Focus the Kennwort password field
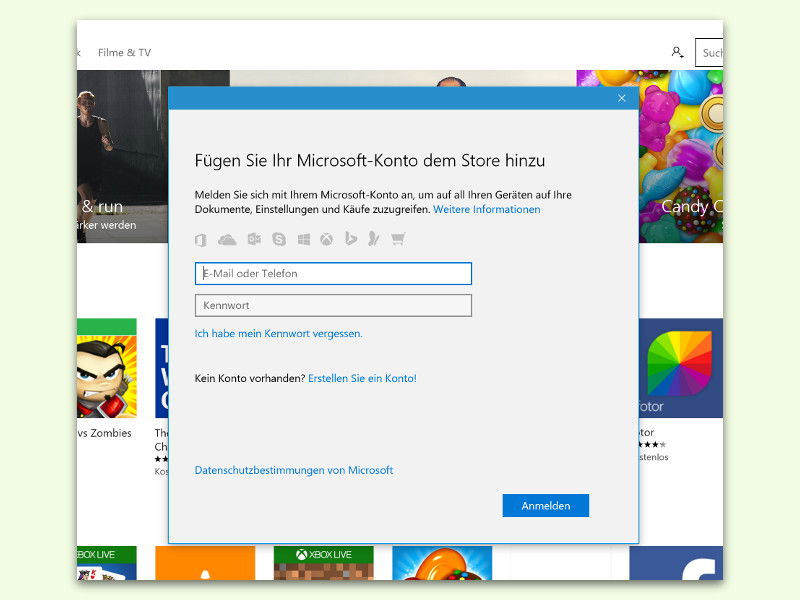Viewport: 800px width, 600px height. (333, 306)
